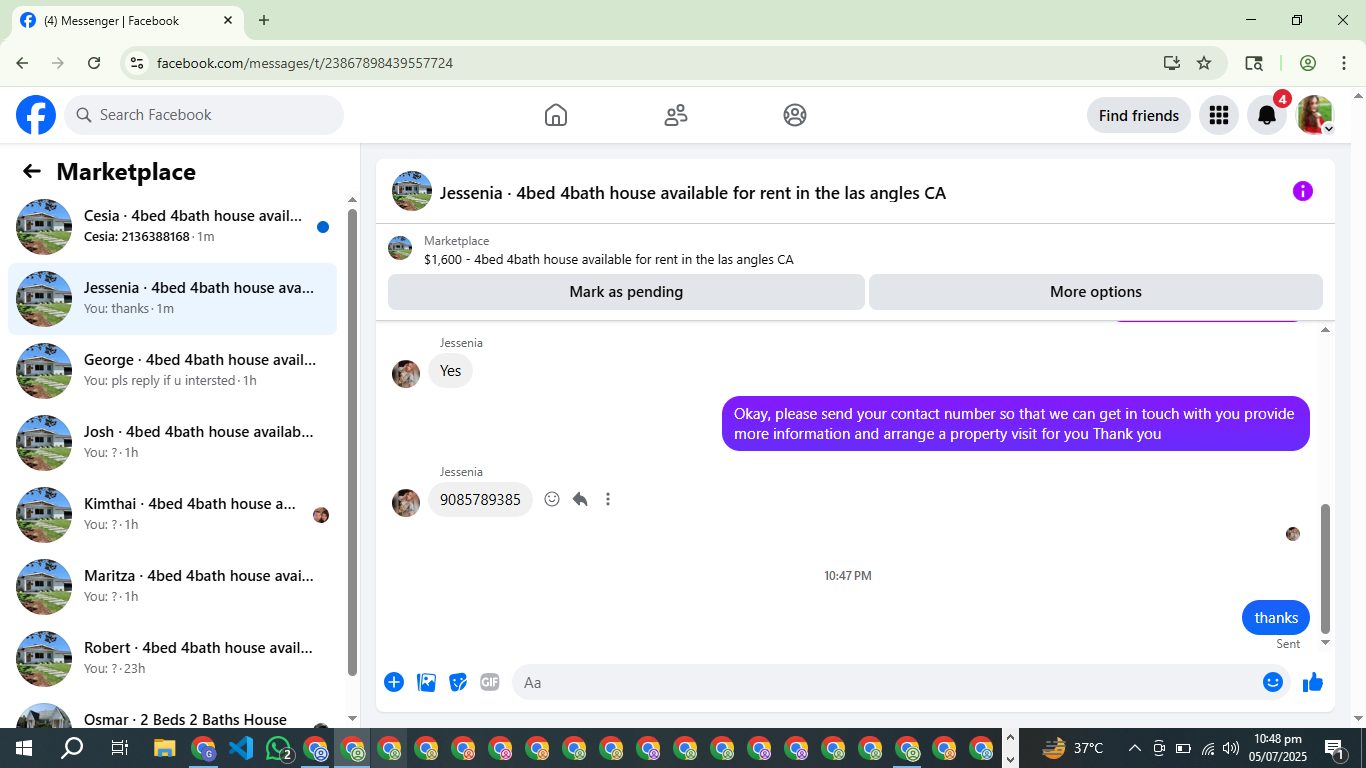Image resolution: width=1366 pixels, height=768 pixels.
Task: Click Jessenia's avatar beside Yes message
Action: pos(406,374)
